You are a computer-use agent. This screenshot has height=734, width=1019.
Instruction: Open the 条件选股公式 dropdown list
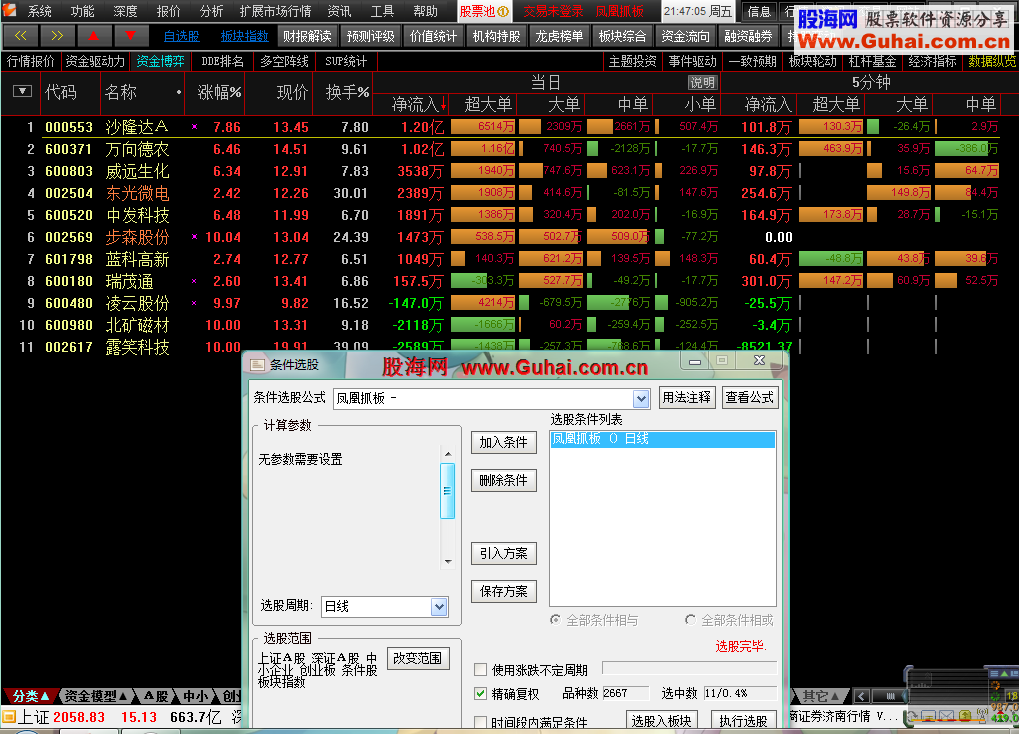641,399
